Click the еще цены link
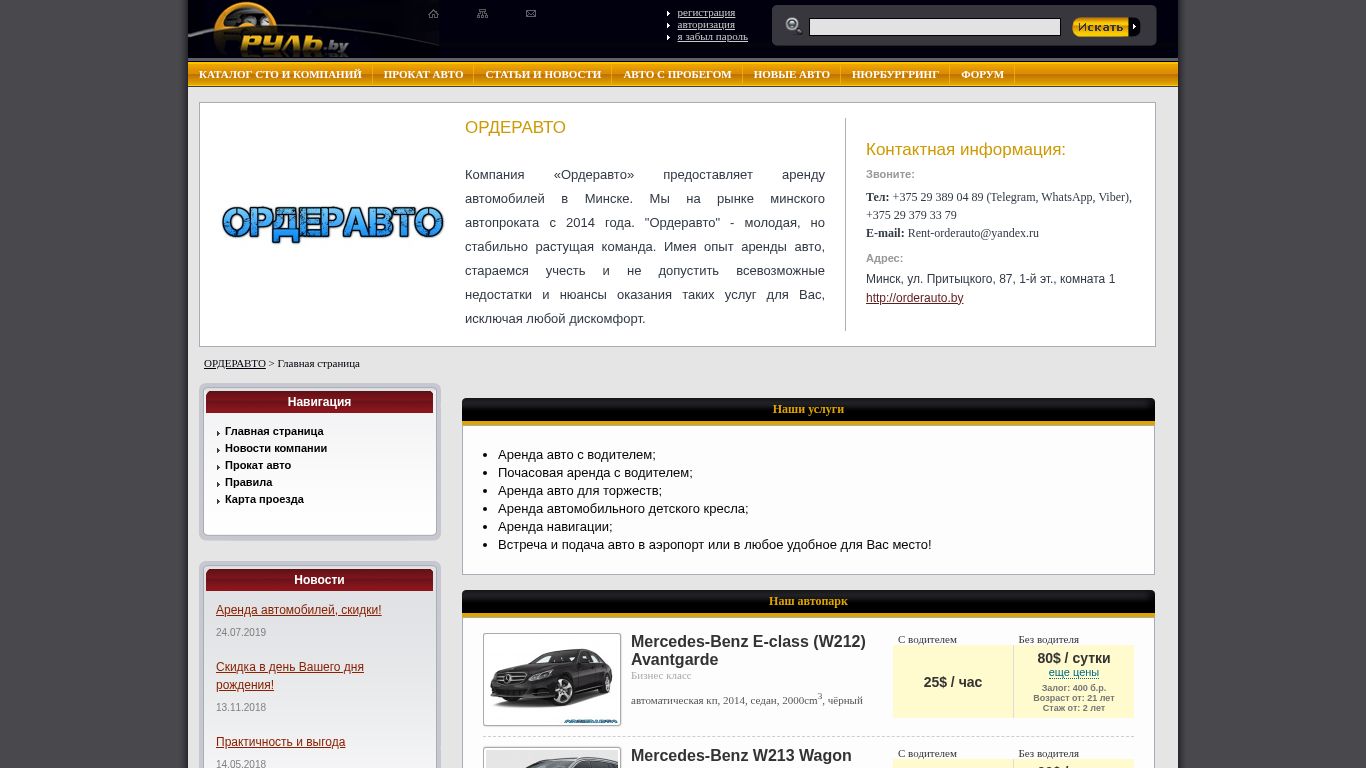Image resolution: width=1366 pixels, height=768 pixels. click(1073, 672)
